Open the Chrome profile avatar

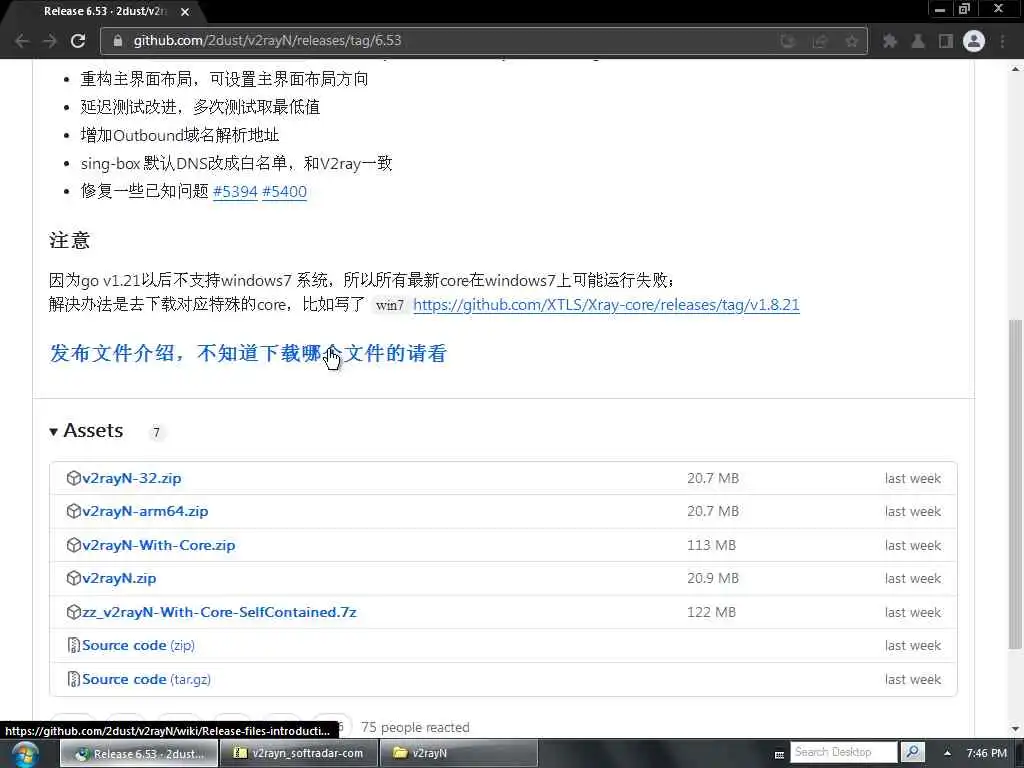tap(974, 41)
